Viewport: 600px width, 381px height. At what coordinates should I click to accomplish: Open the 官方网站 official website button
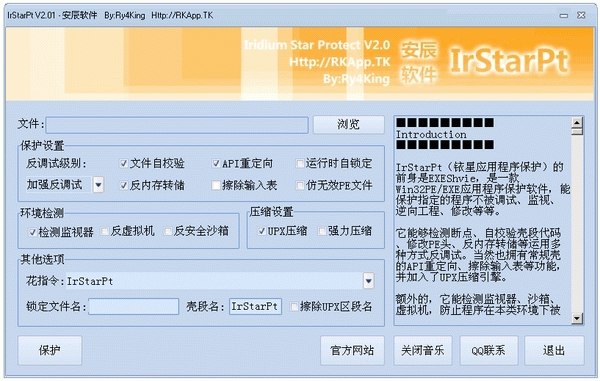(x=352, y=350)
